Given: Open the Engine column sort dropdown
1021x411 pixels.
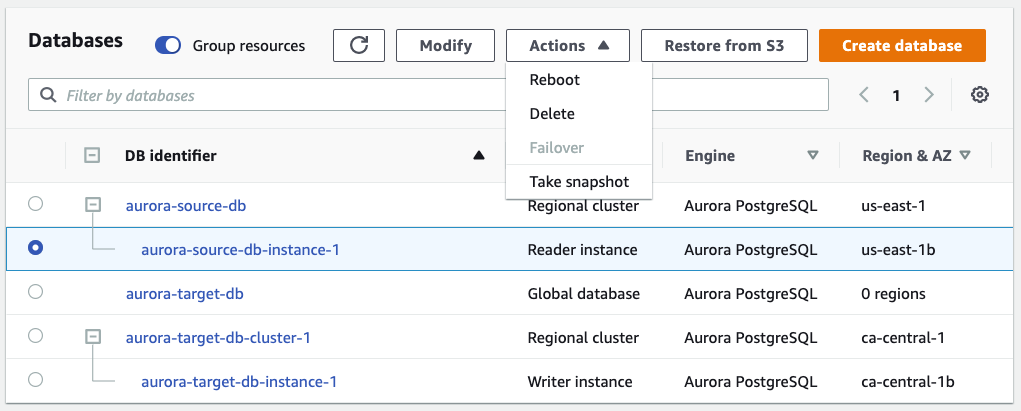Looking at the screenshot, I should [812, 155].
